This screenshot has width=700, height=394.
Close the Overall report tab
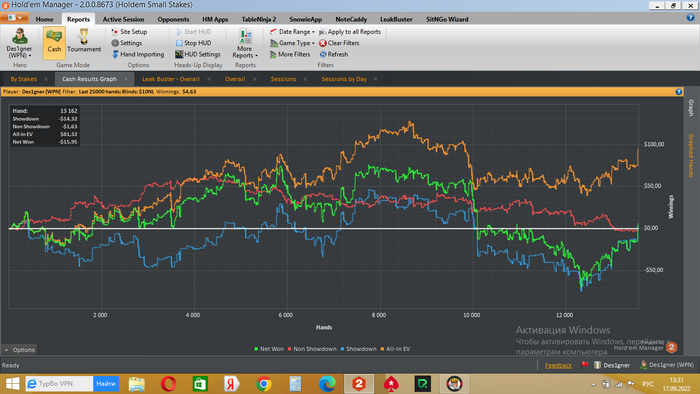pyautogui.click(x=254, y=79)
